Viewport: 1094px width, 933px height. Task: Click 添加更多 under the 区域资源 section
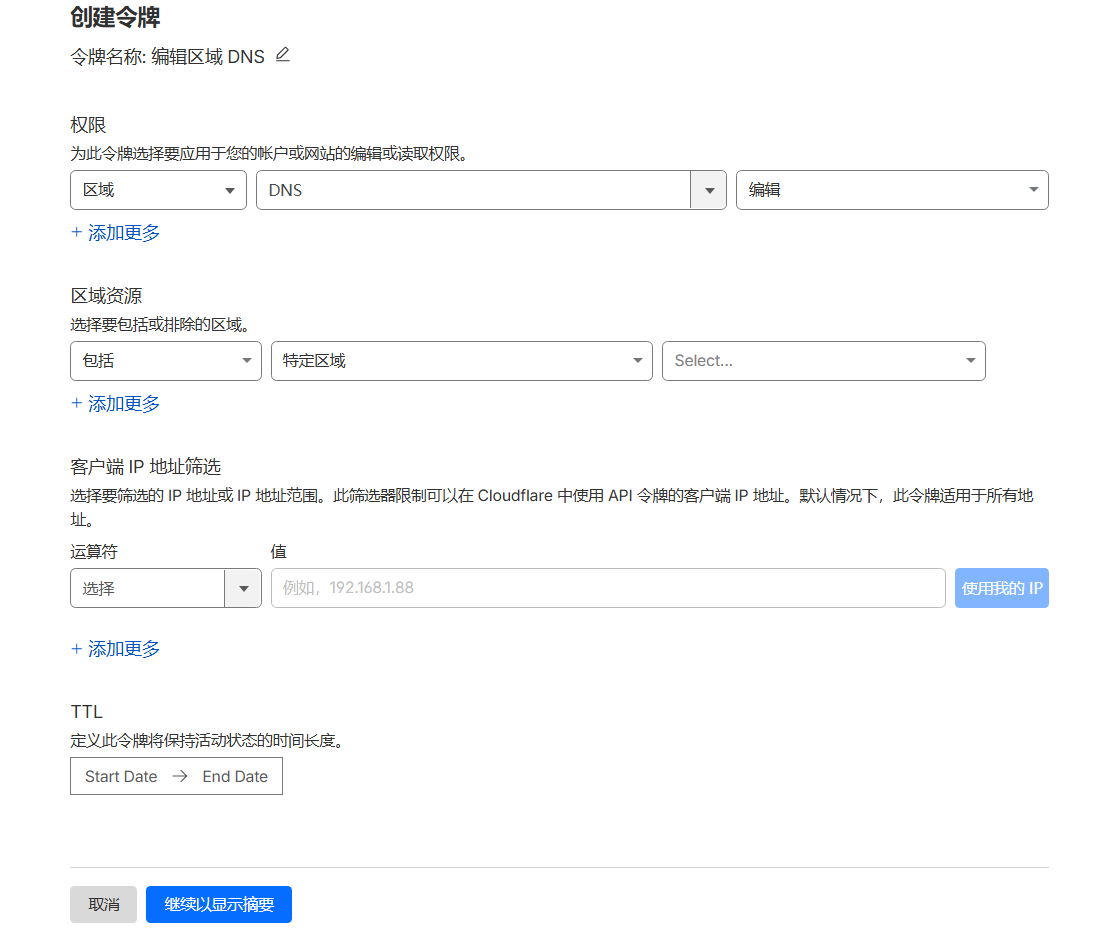(x=116, y=404)
